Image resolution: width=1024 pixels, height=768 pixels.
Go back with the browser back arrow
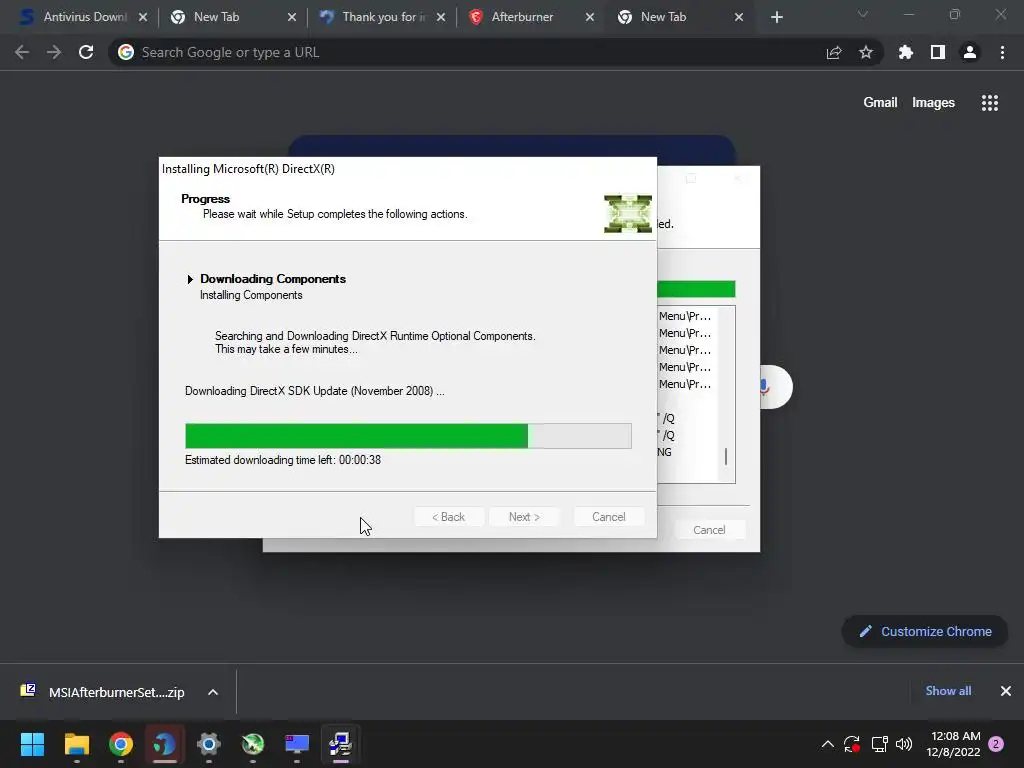coord(22,52)
